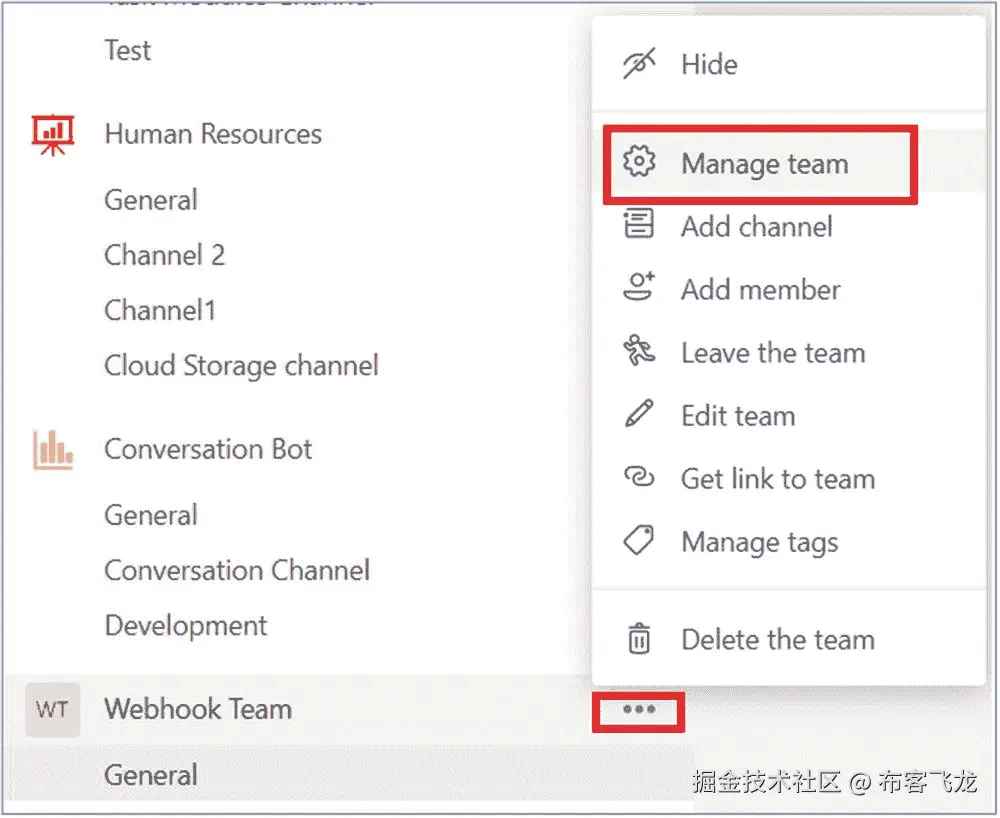1000x818 pixels.
Task: Click the Leave the team running icon
Action: click(638, 352)
